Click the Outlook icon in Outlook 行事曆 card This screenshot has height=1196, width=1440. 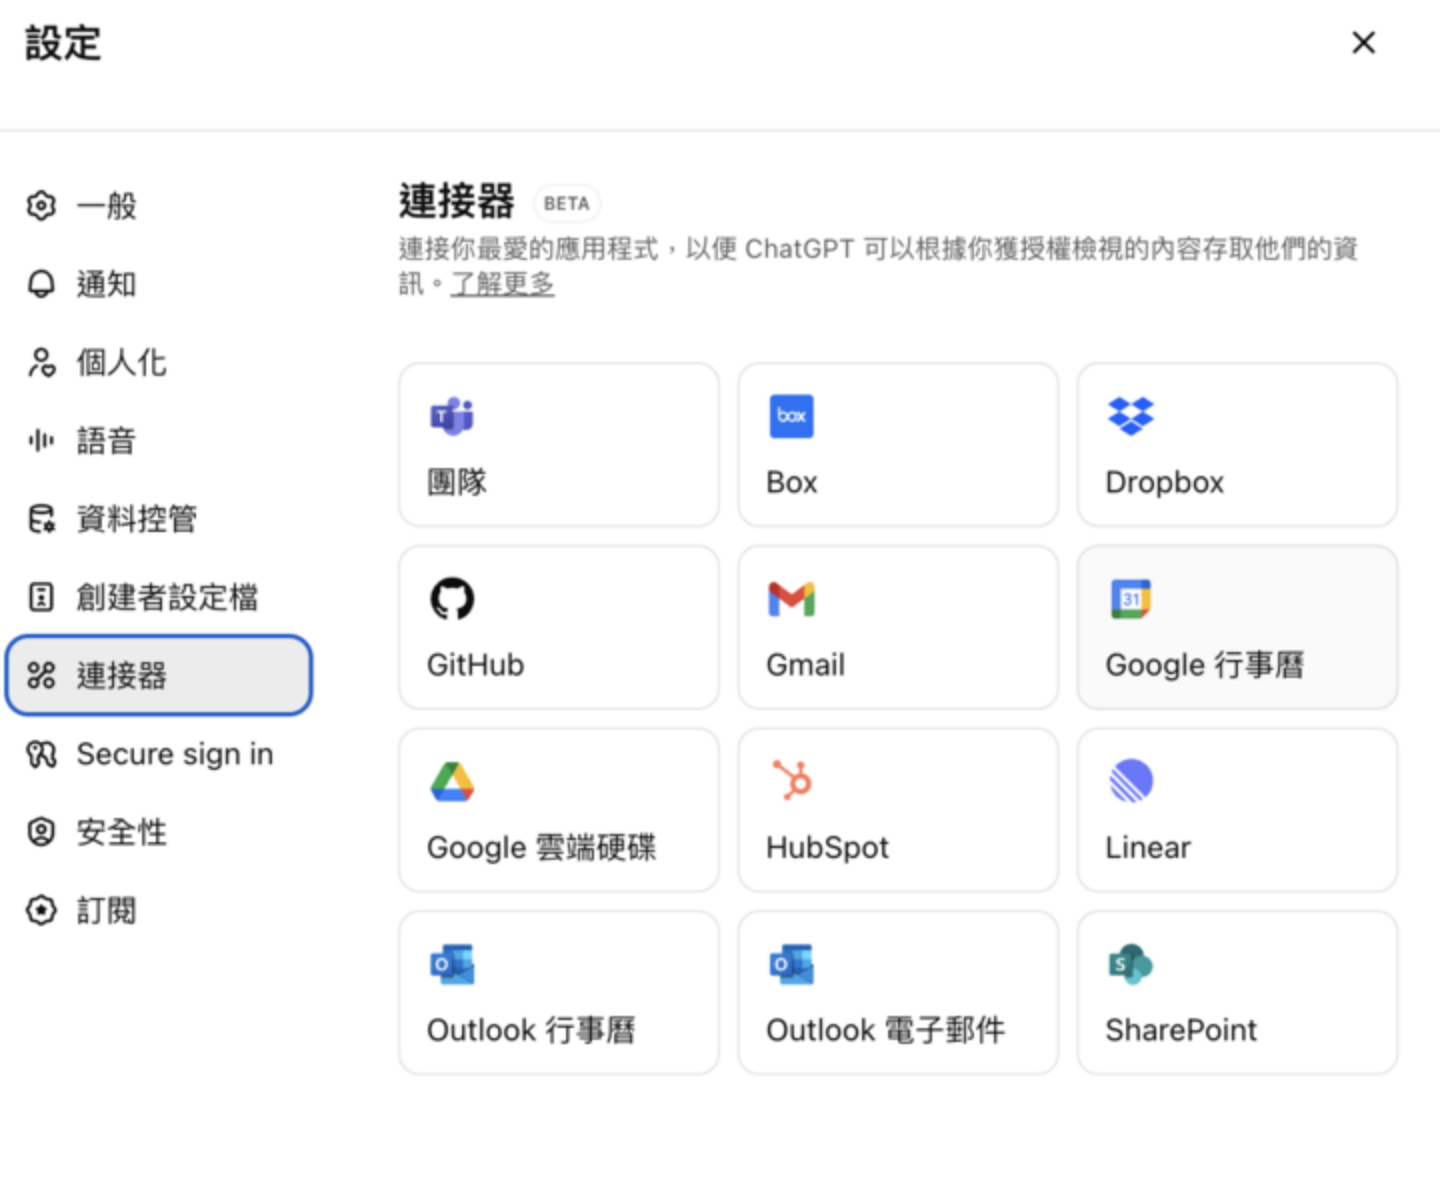click(452, 964)
